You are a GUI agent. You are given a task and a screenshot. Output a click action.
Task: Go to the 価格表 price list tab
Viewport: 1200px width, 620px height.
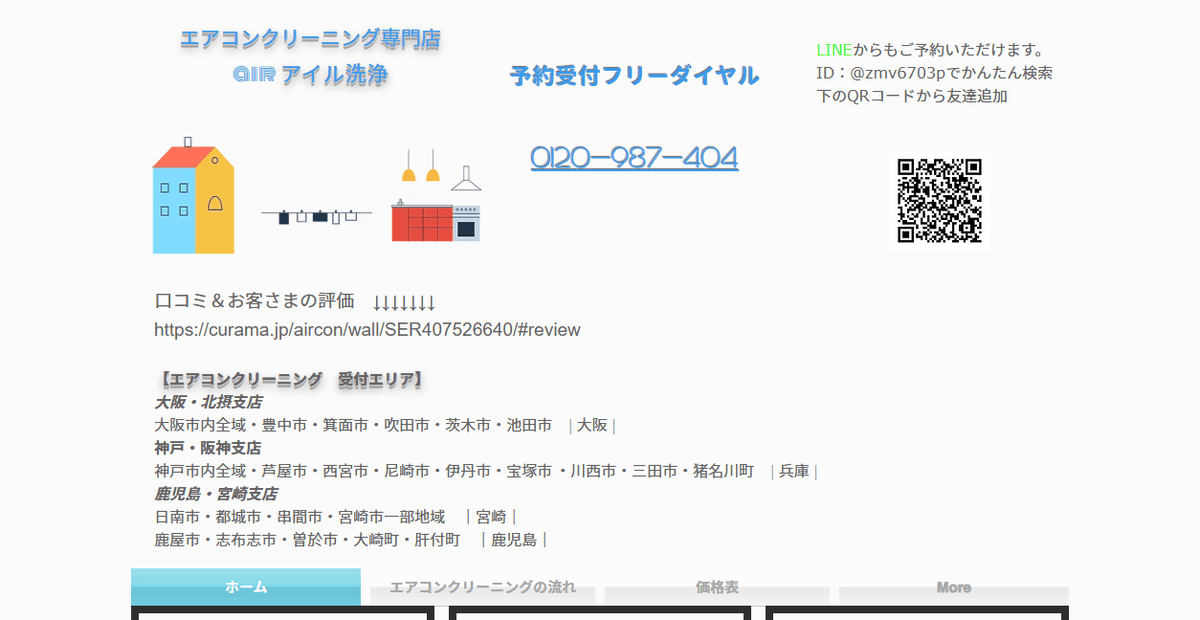(x=717, y=587)
